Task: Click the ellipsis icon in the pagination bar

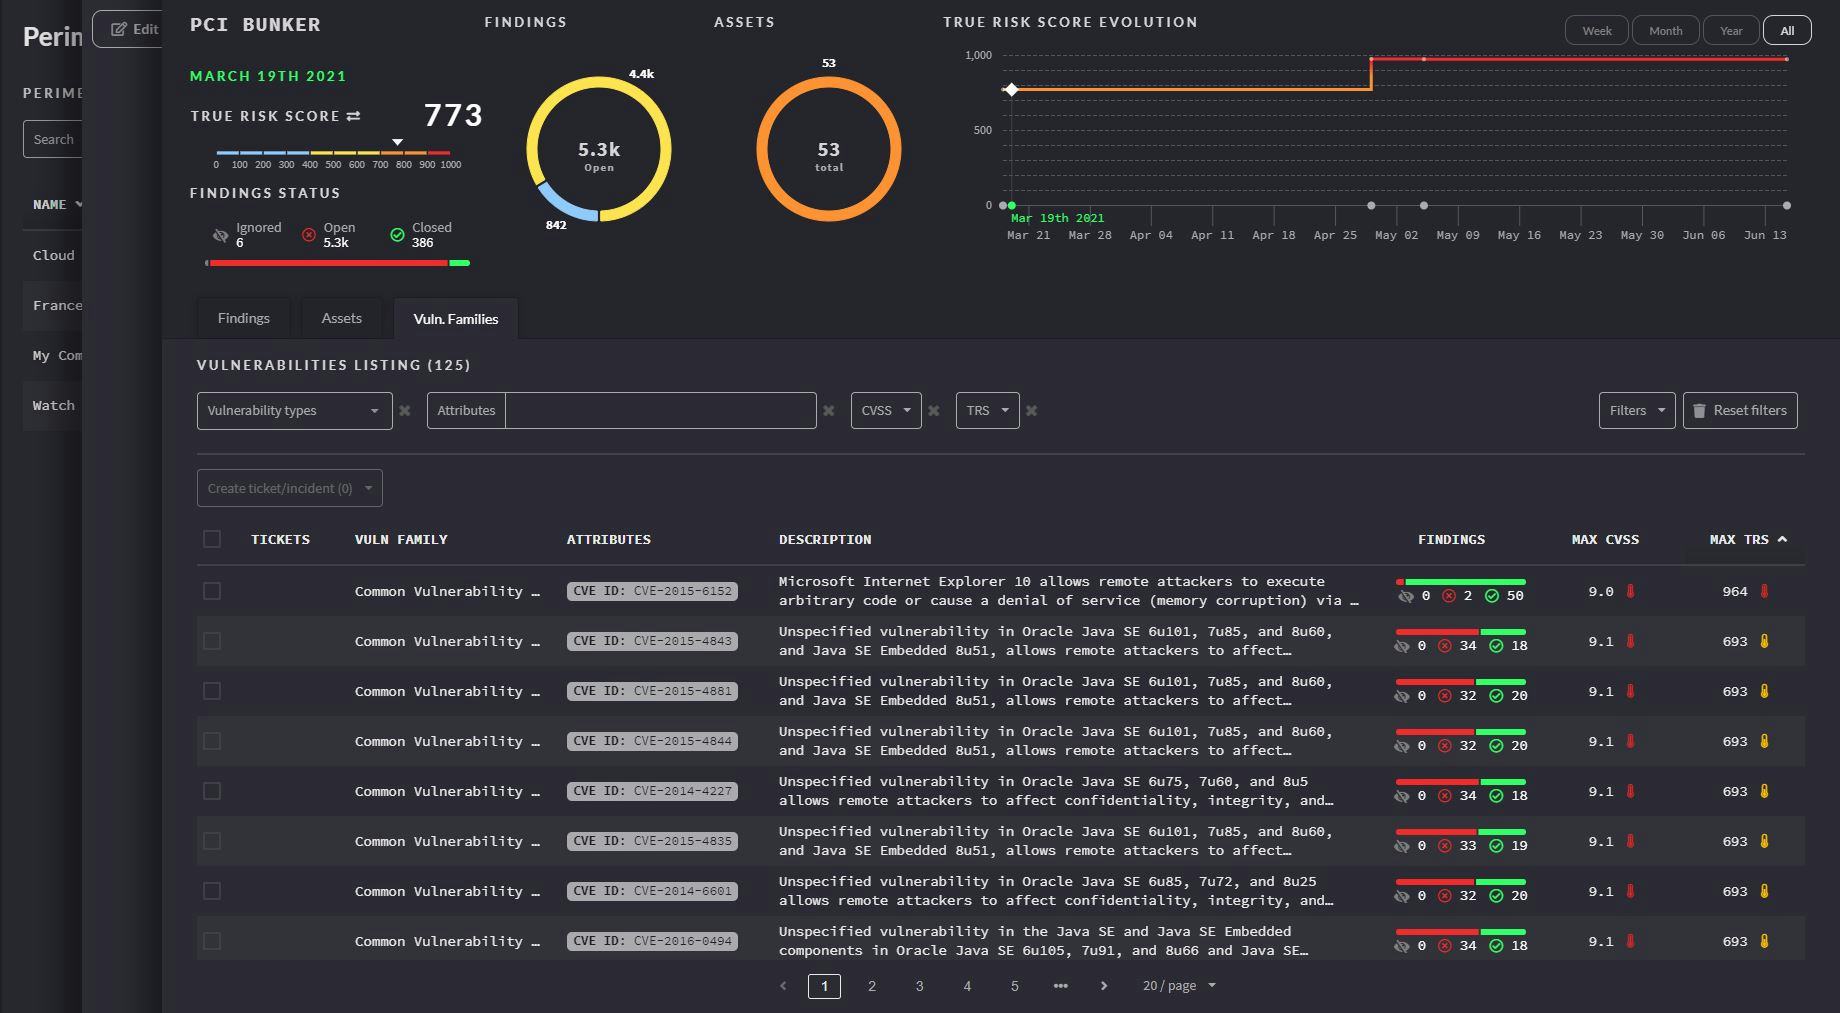Action: [x=1059, y=986]
